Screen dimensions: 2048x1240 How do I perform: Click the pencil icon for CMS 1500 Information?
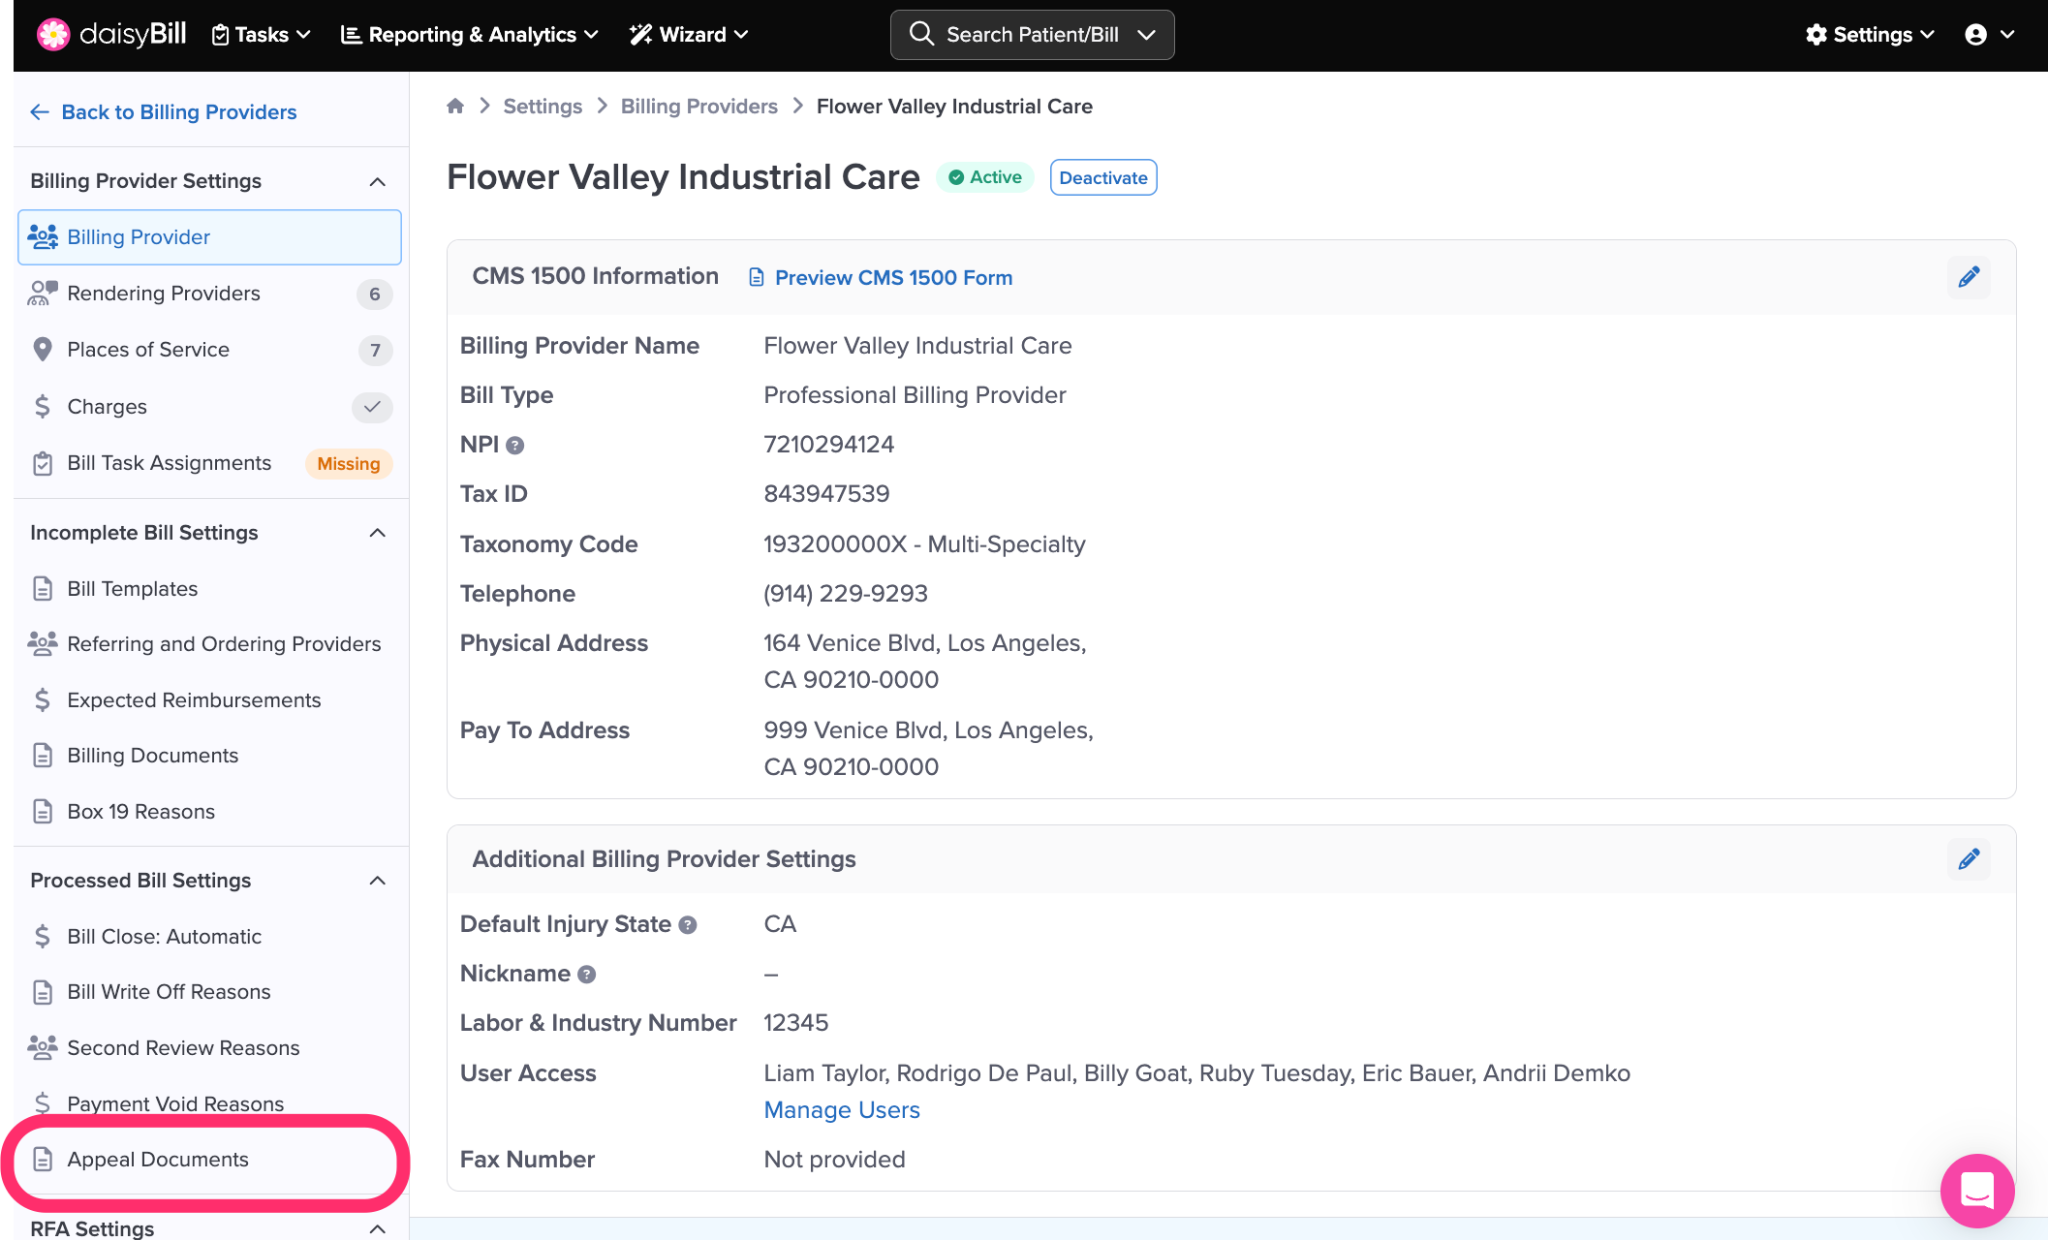coord(1968,277)
